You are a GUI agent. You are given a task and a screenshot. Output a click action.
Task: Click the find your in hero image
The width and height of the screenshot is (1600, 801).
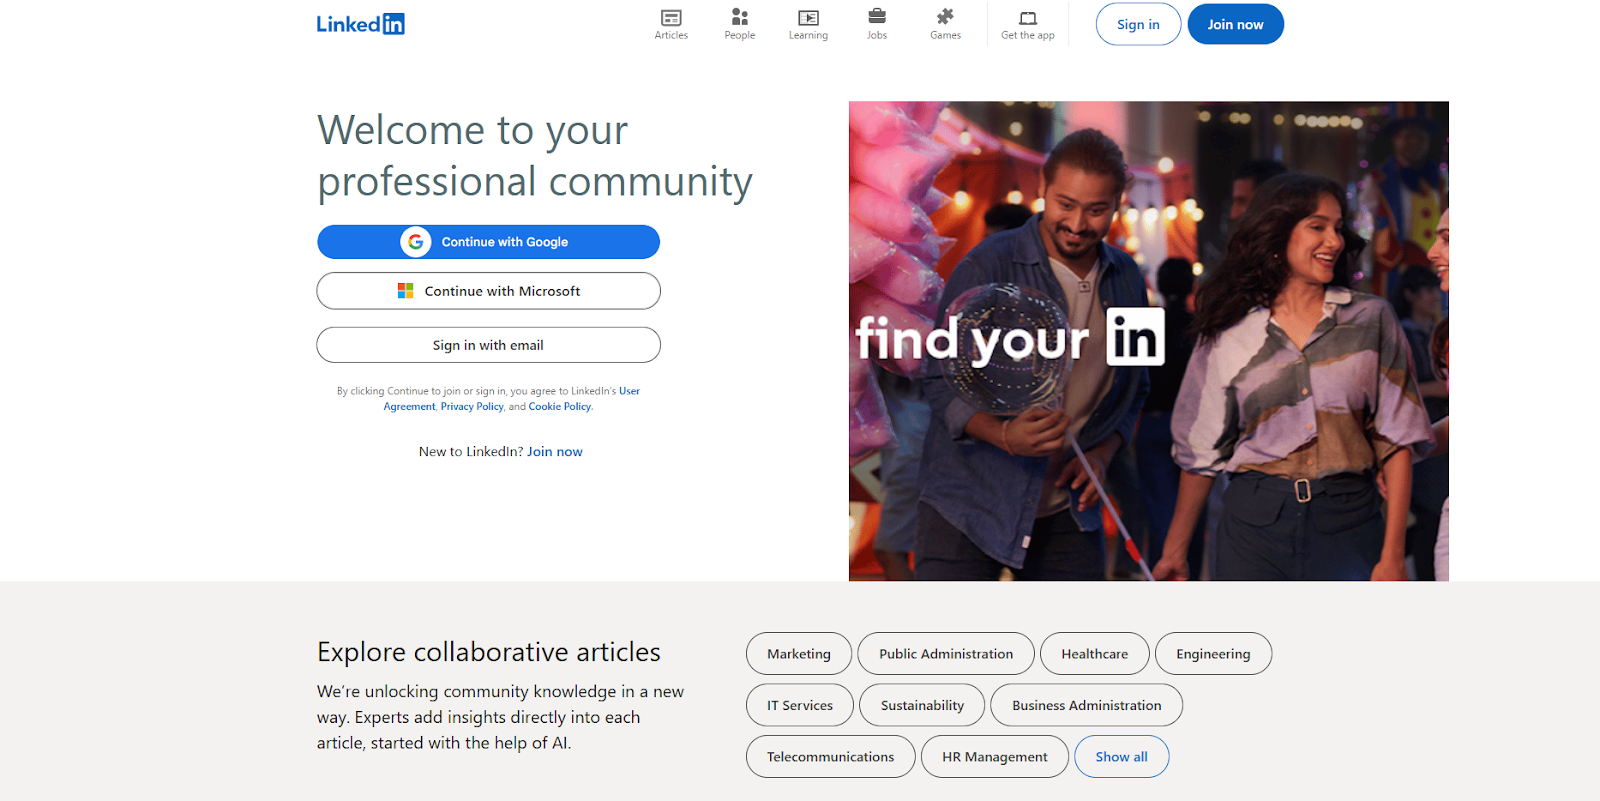pyautogui.click(x=1148, y=341)
